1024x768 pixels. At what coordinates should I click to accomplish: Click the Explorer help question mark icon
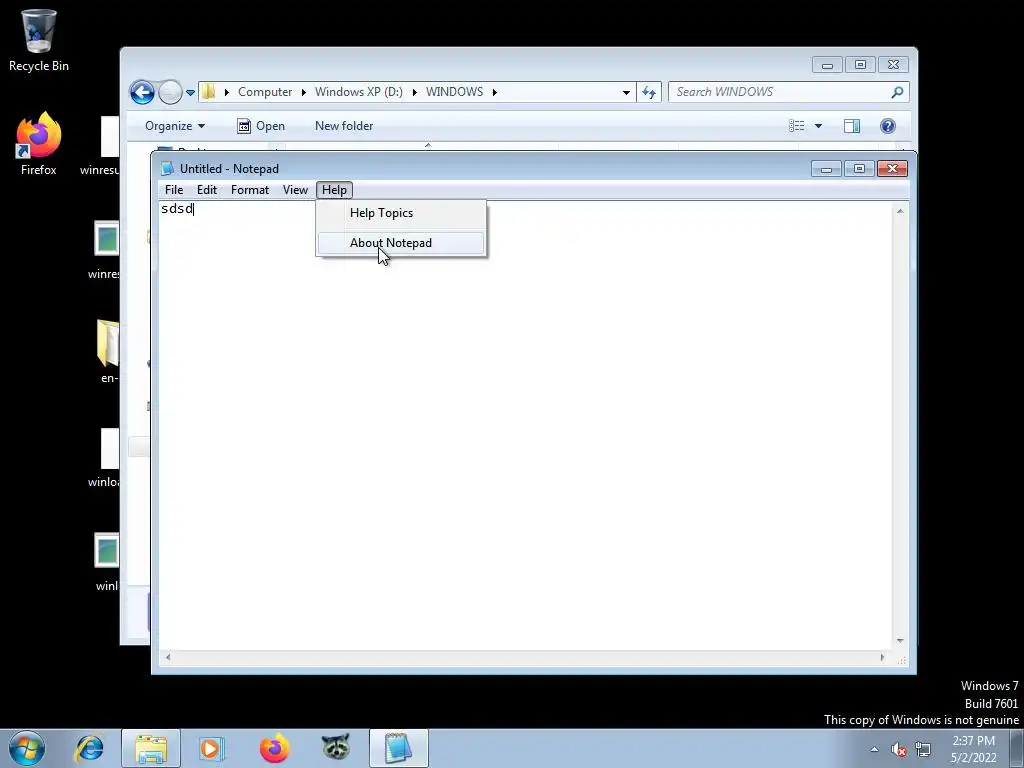[888, 126]
